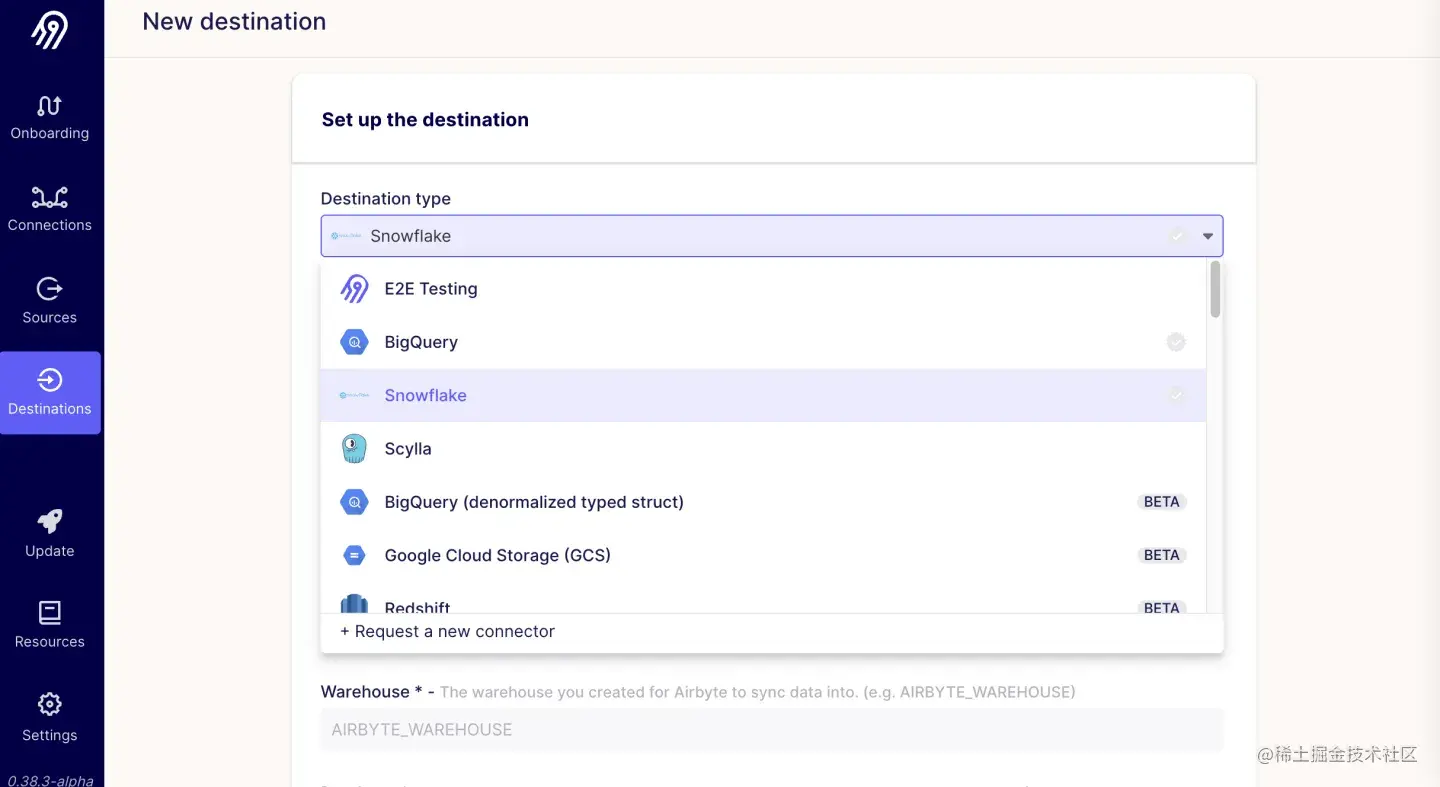The image size is (1440, 787).
Task: Select E2E Testing from the list
Action: pyautogui.click(x=431, y=289)
